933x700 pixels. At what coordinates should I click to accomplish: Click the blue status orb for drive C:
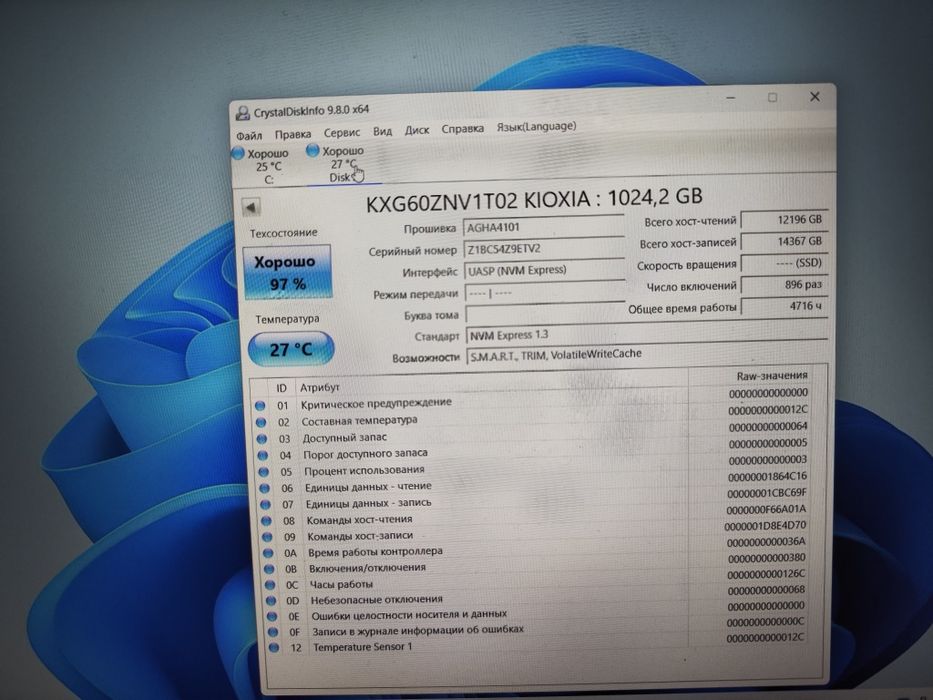pyautogui.click(x=238, y=154)
